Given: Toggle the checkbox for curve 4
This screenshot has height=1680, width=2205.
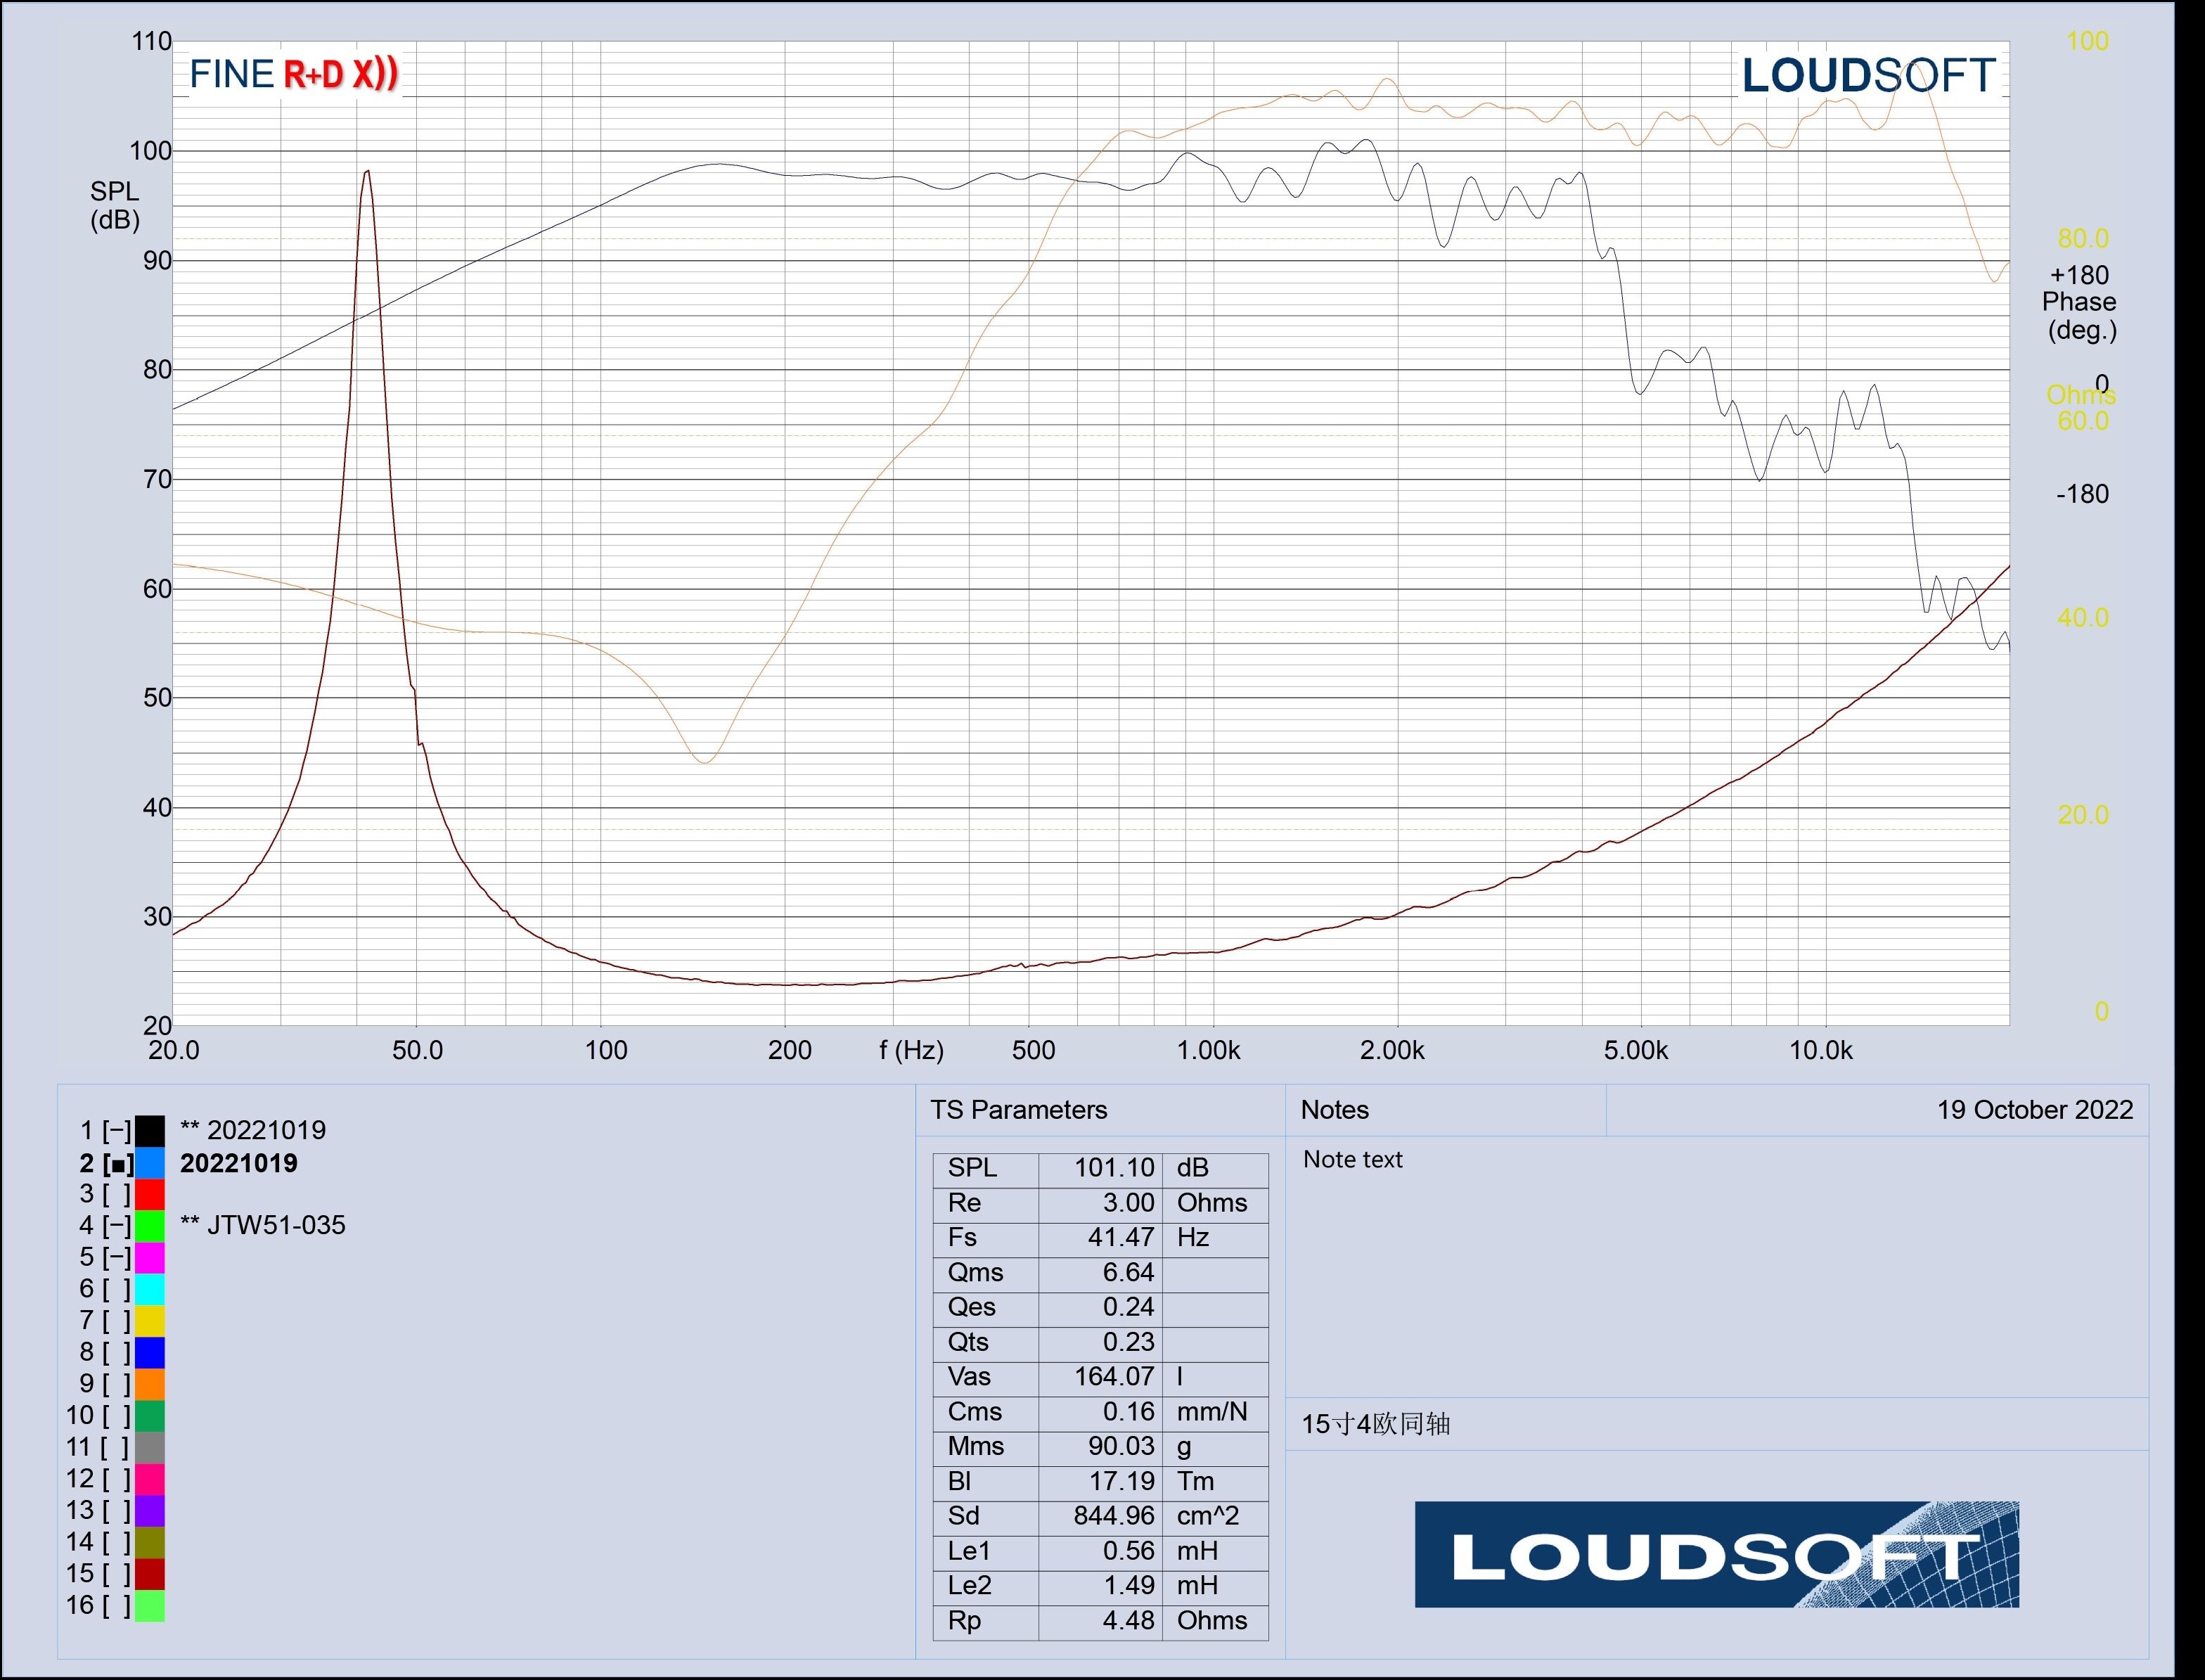Looking at the screenshot, I should click(117, 1226).
